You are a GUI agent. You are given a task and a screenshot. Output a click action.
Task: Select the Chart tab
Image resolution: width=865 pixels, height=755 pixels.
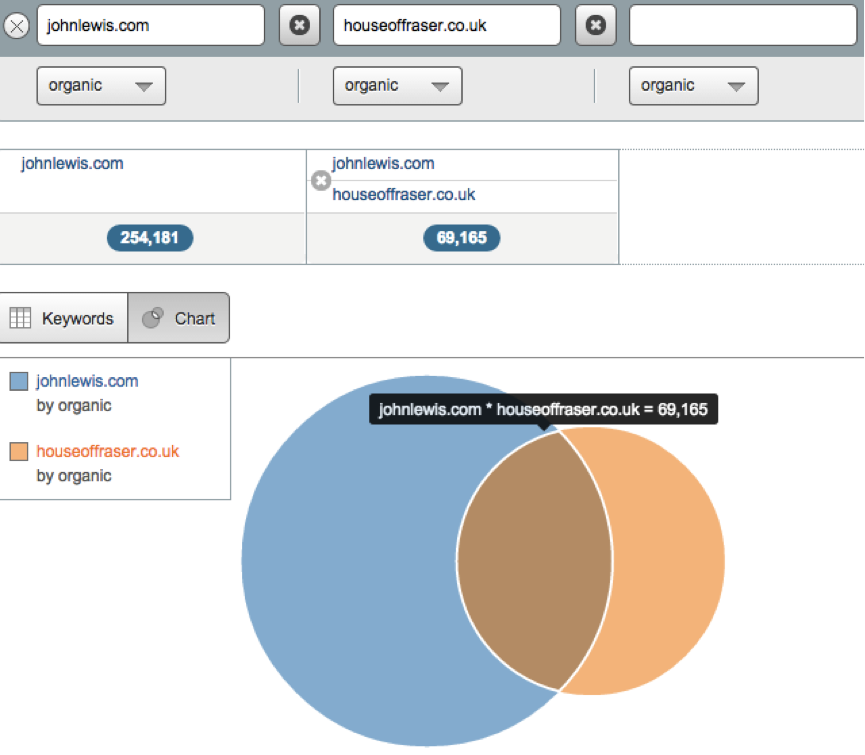pos(179,318)
